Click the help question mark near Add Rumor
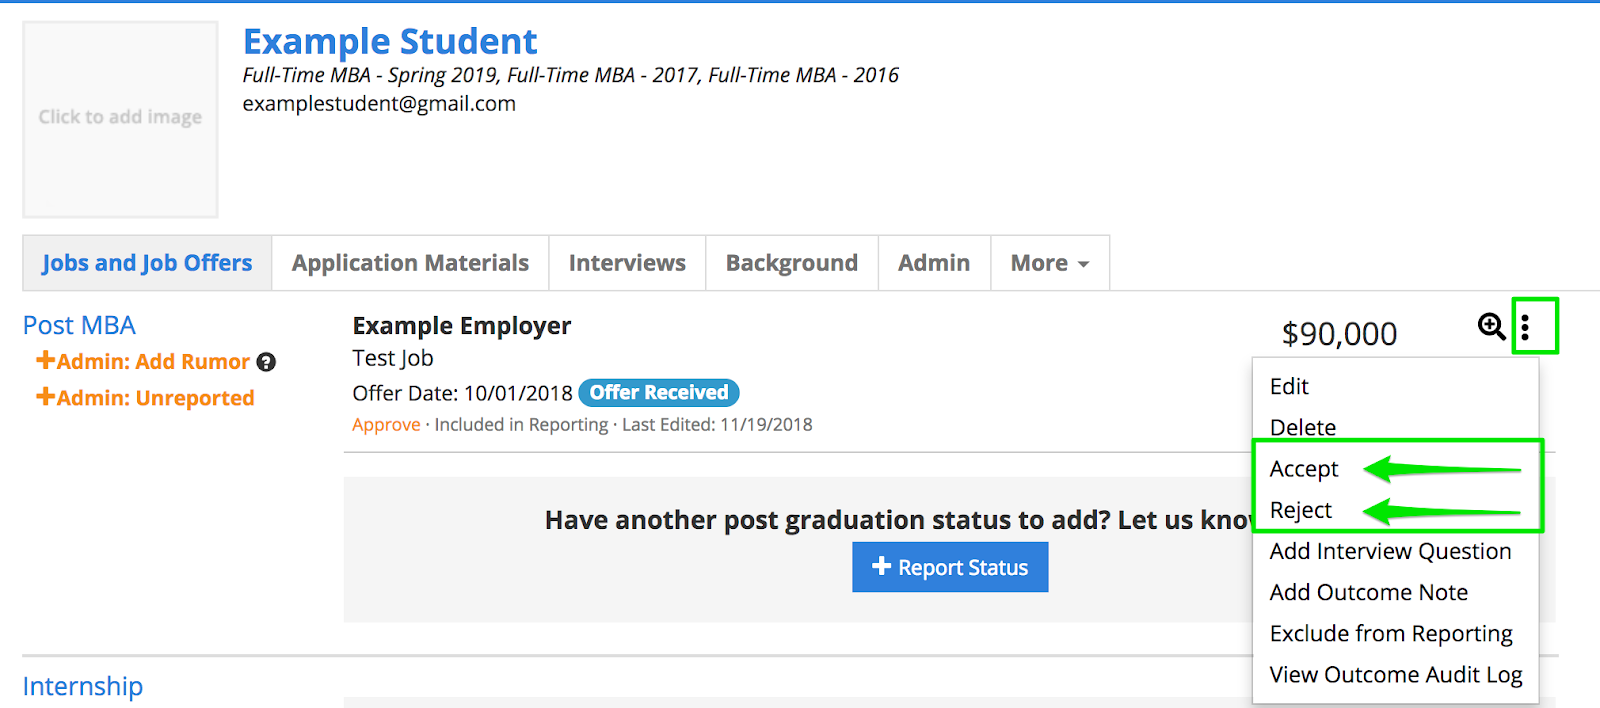Viewport: 1600px width, 708px height. point(266,362)
